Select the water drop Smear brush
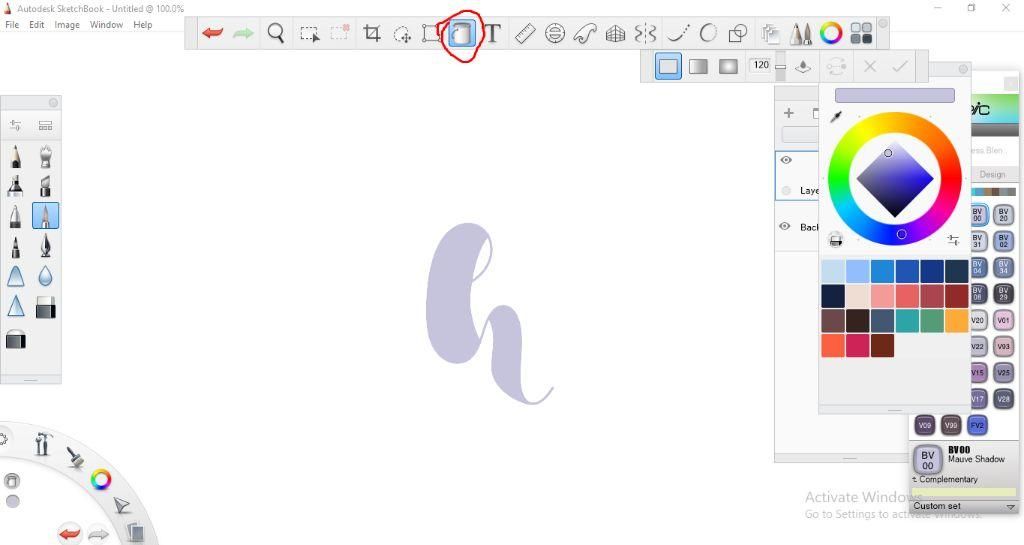 point(45,277)
